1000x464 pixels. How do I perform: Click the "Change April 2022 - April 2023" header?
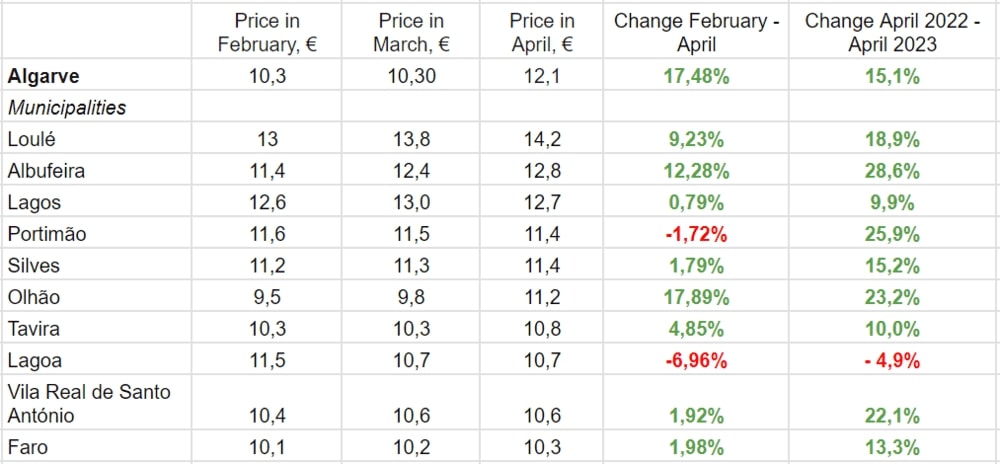pyautogui.click(x=893, y=32)
